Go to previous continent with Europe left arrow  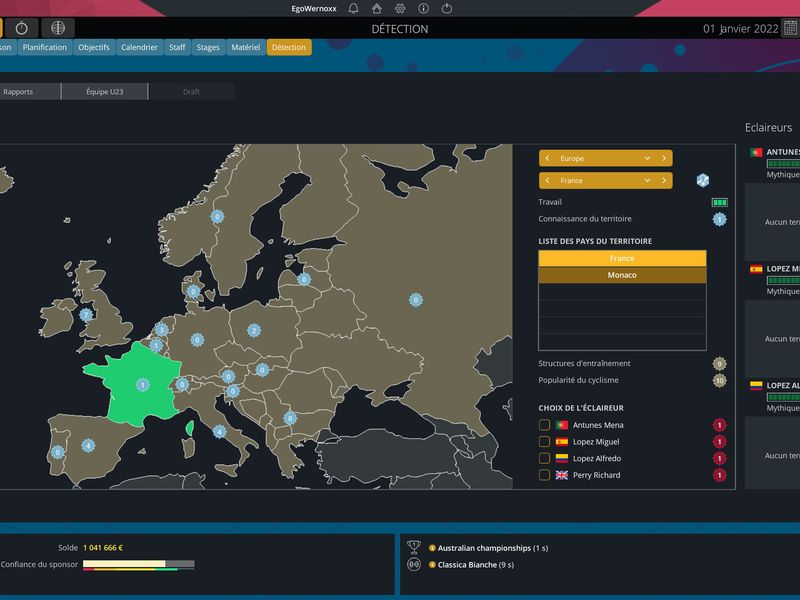pyautogui.click(x=547, y=158)
